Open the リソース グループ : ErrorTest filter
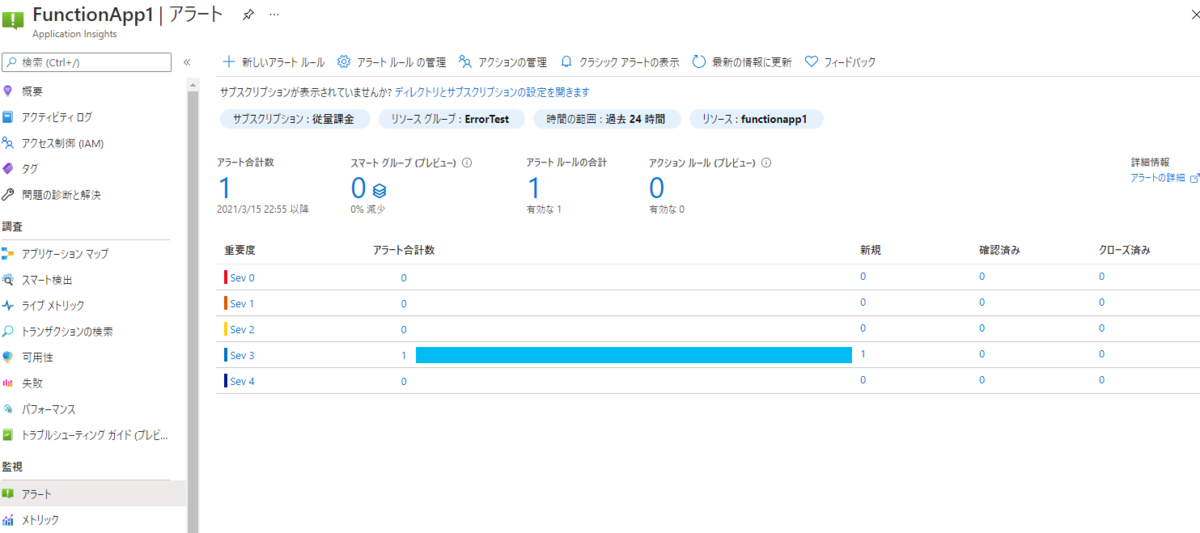Viewport: 1200px width, 533px height. 449,119
